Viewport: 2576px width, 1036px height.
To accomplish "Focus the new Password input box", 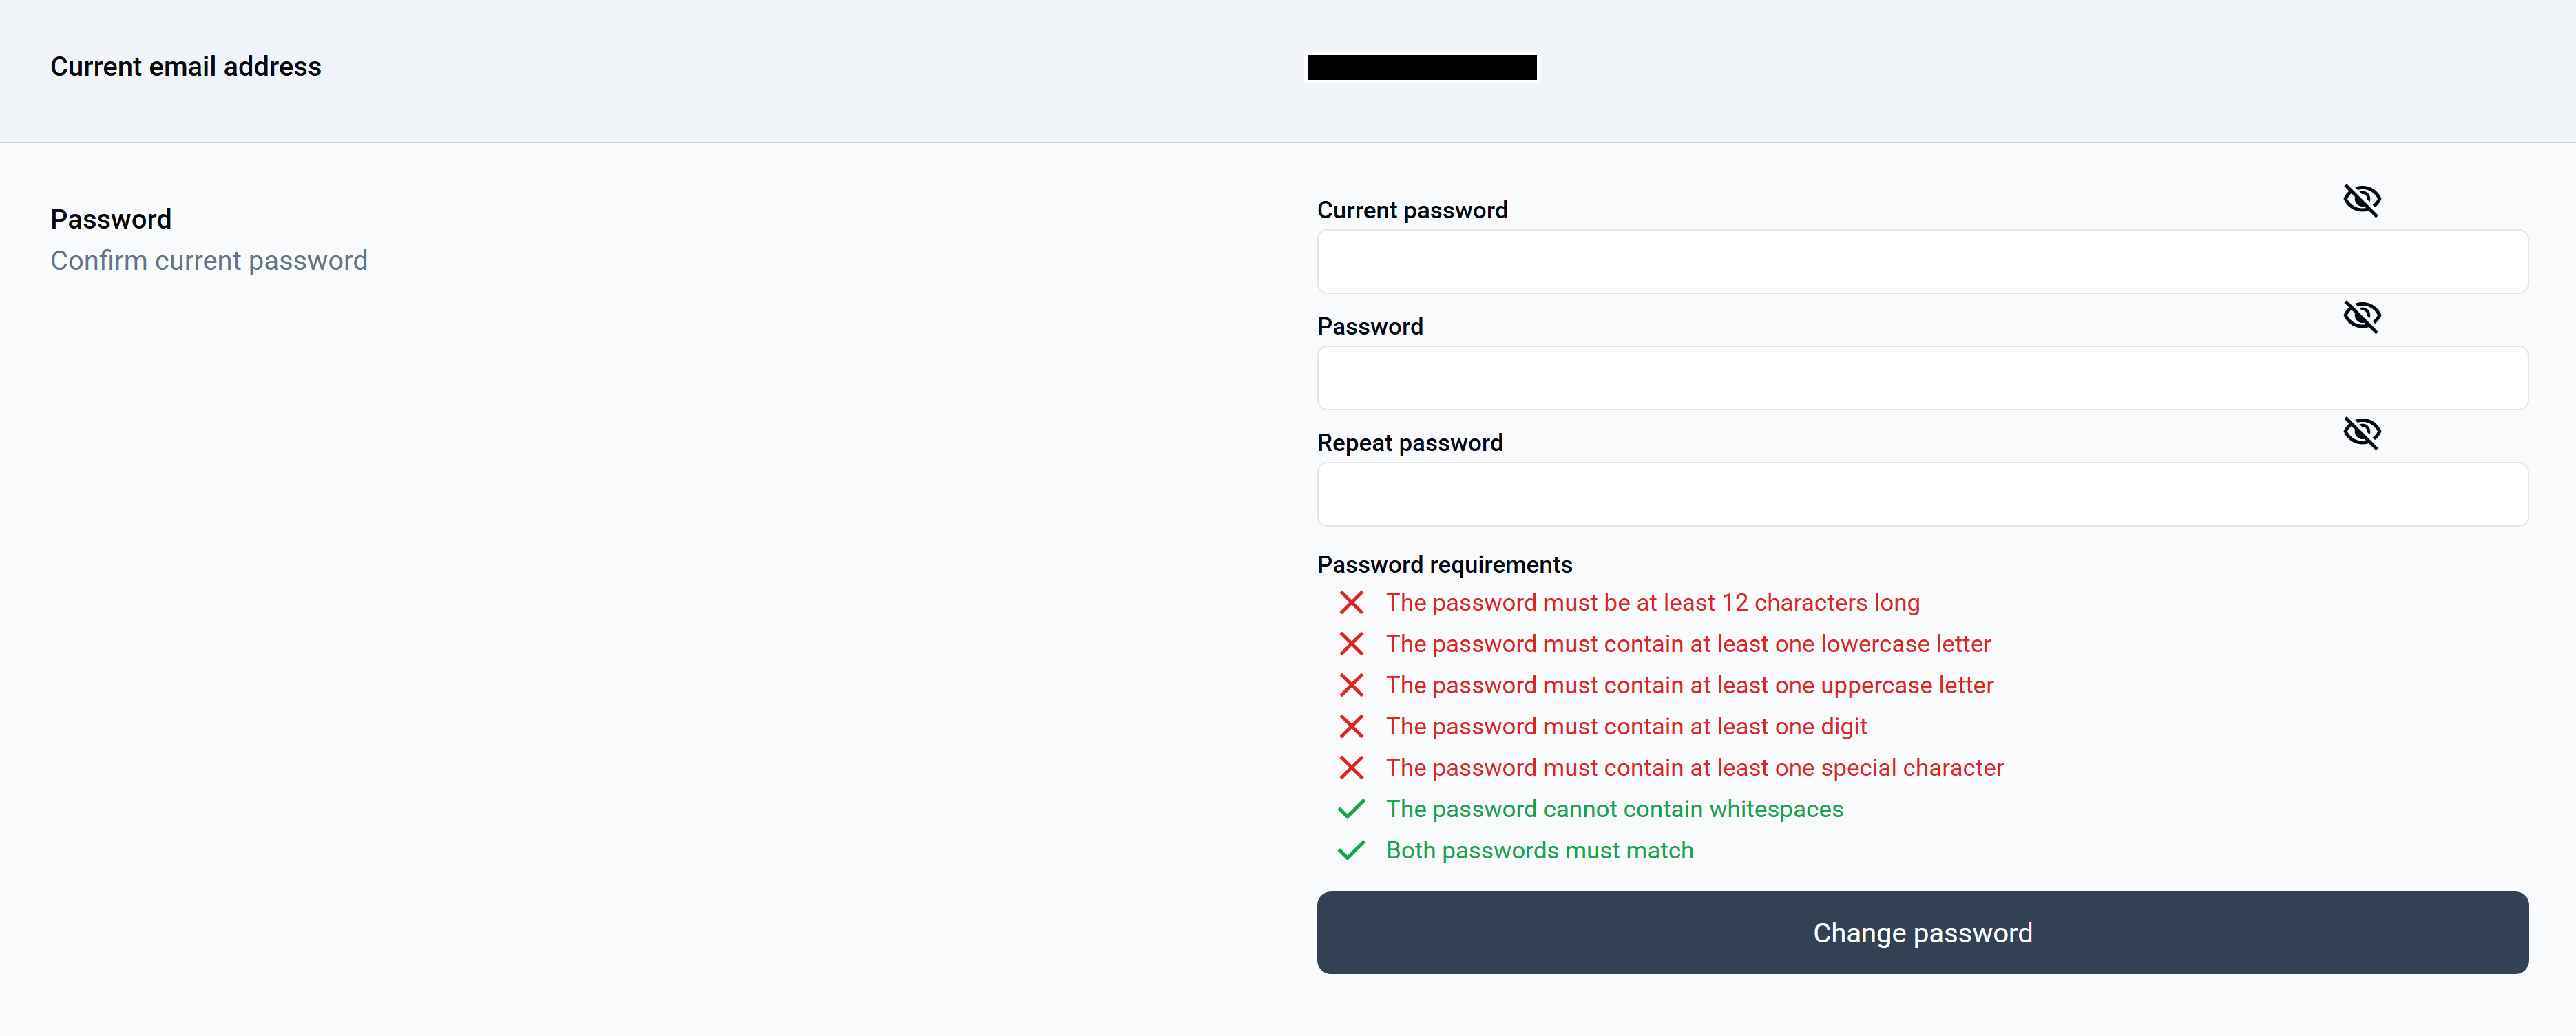I will click(1921, 378).
